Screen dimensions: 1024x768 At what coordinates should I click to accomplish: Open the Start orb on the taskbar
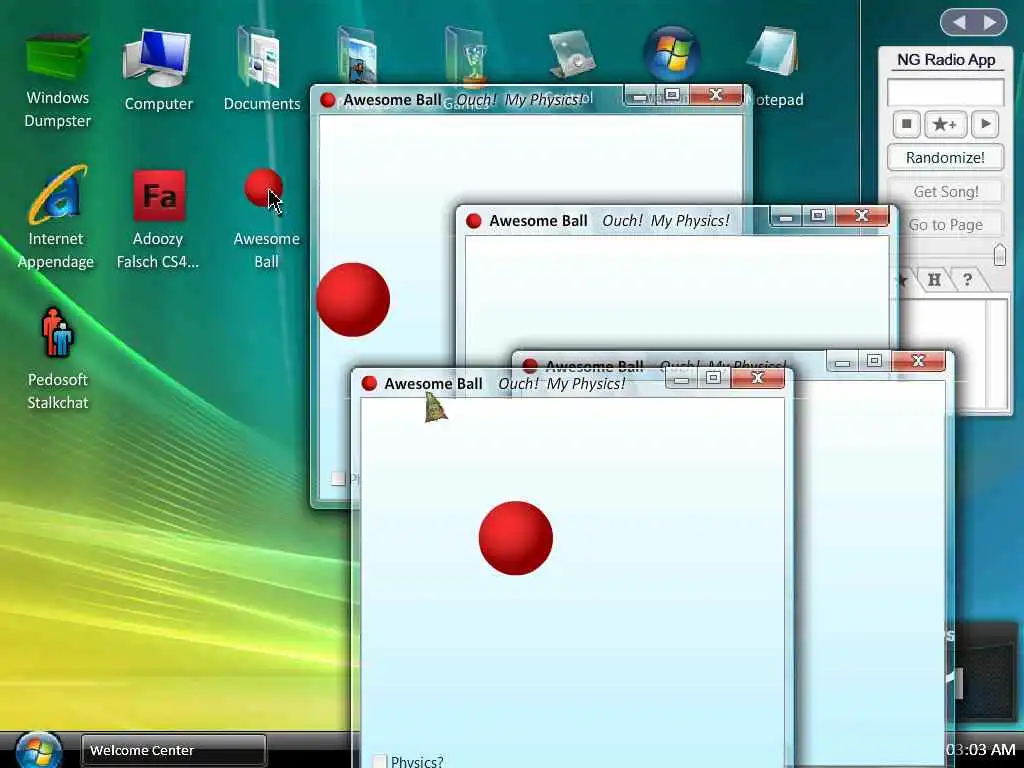tap(39, 751)
